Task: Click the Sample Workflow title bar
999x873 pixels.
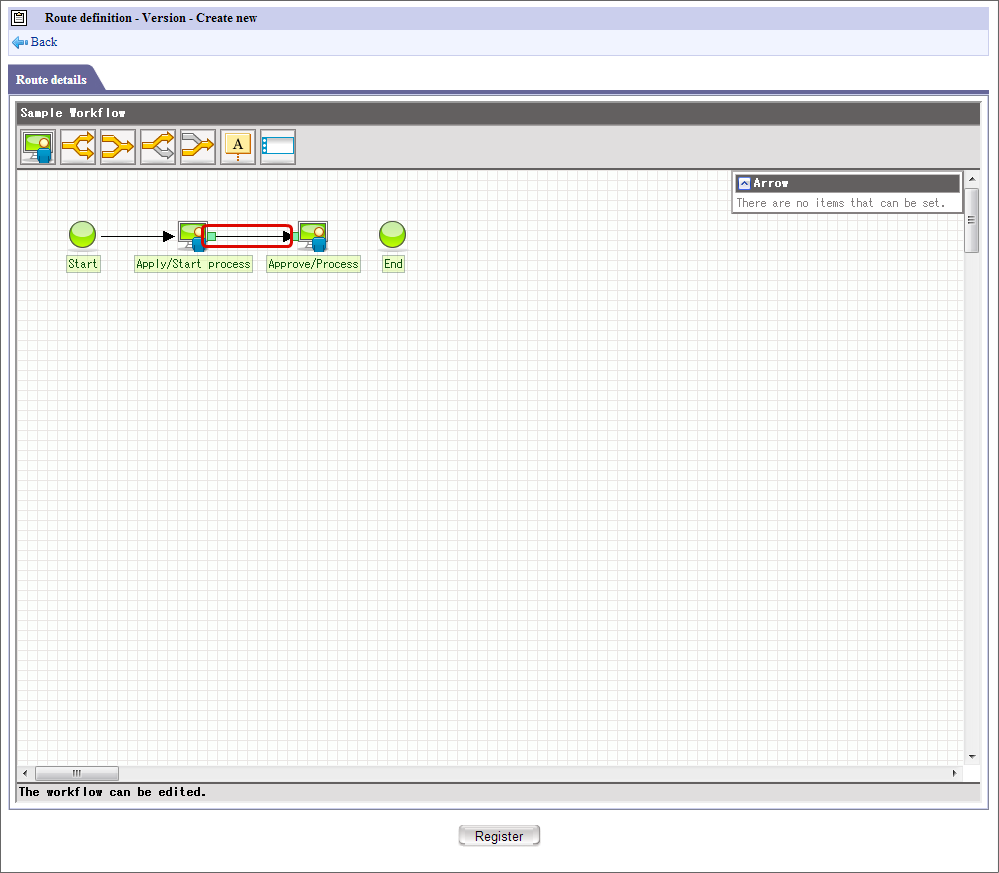Action: click(498, 113)
